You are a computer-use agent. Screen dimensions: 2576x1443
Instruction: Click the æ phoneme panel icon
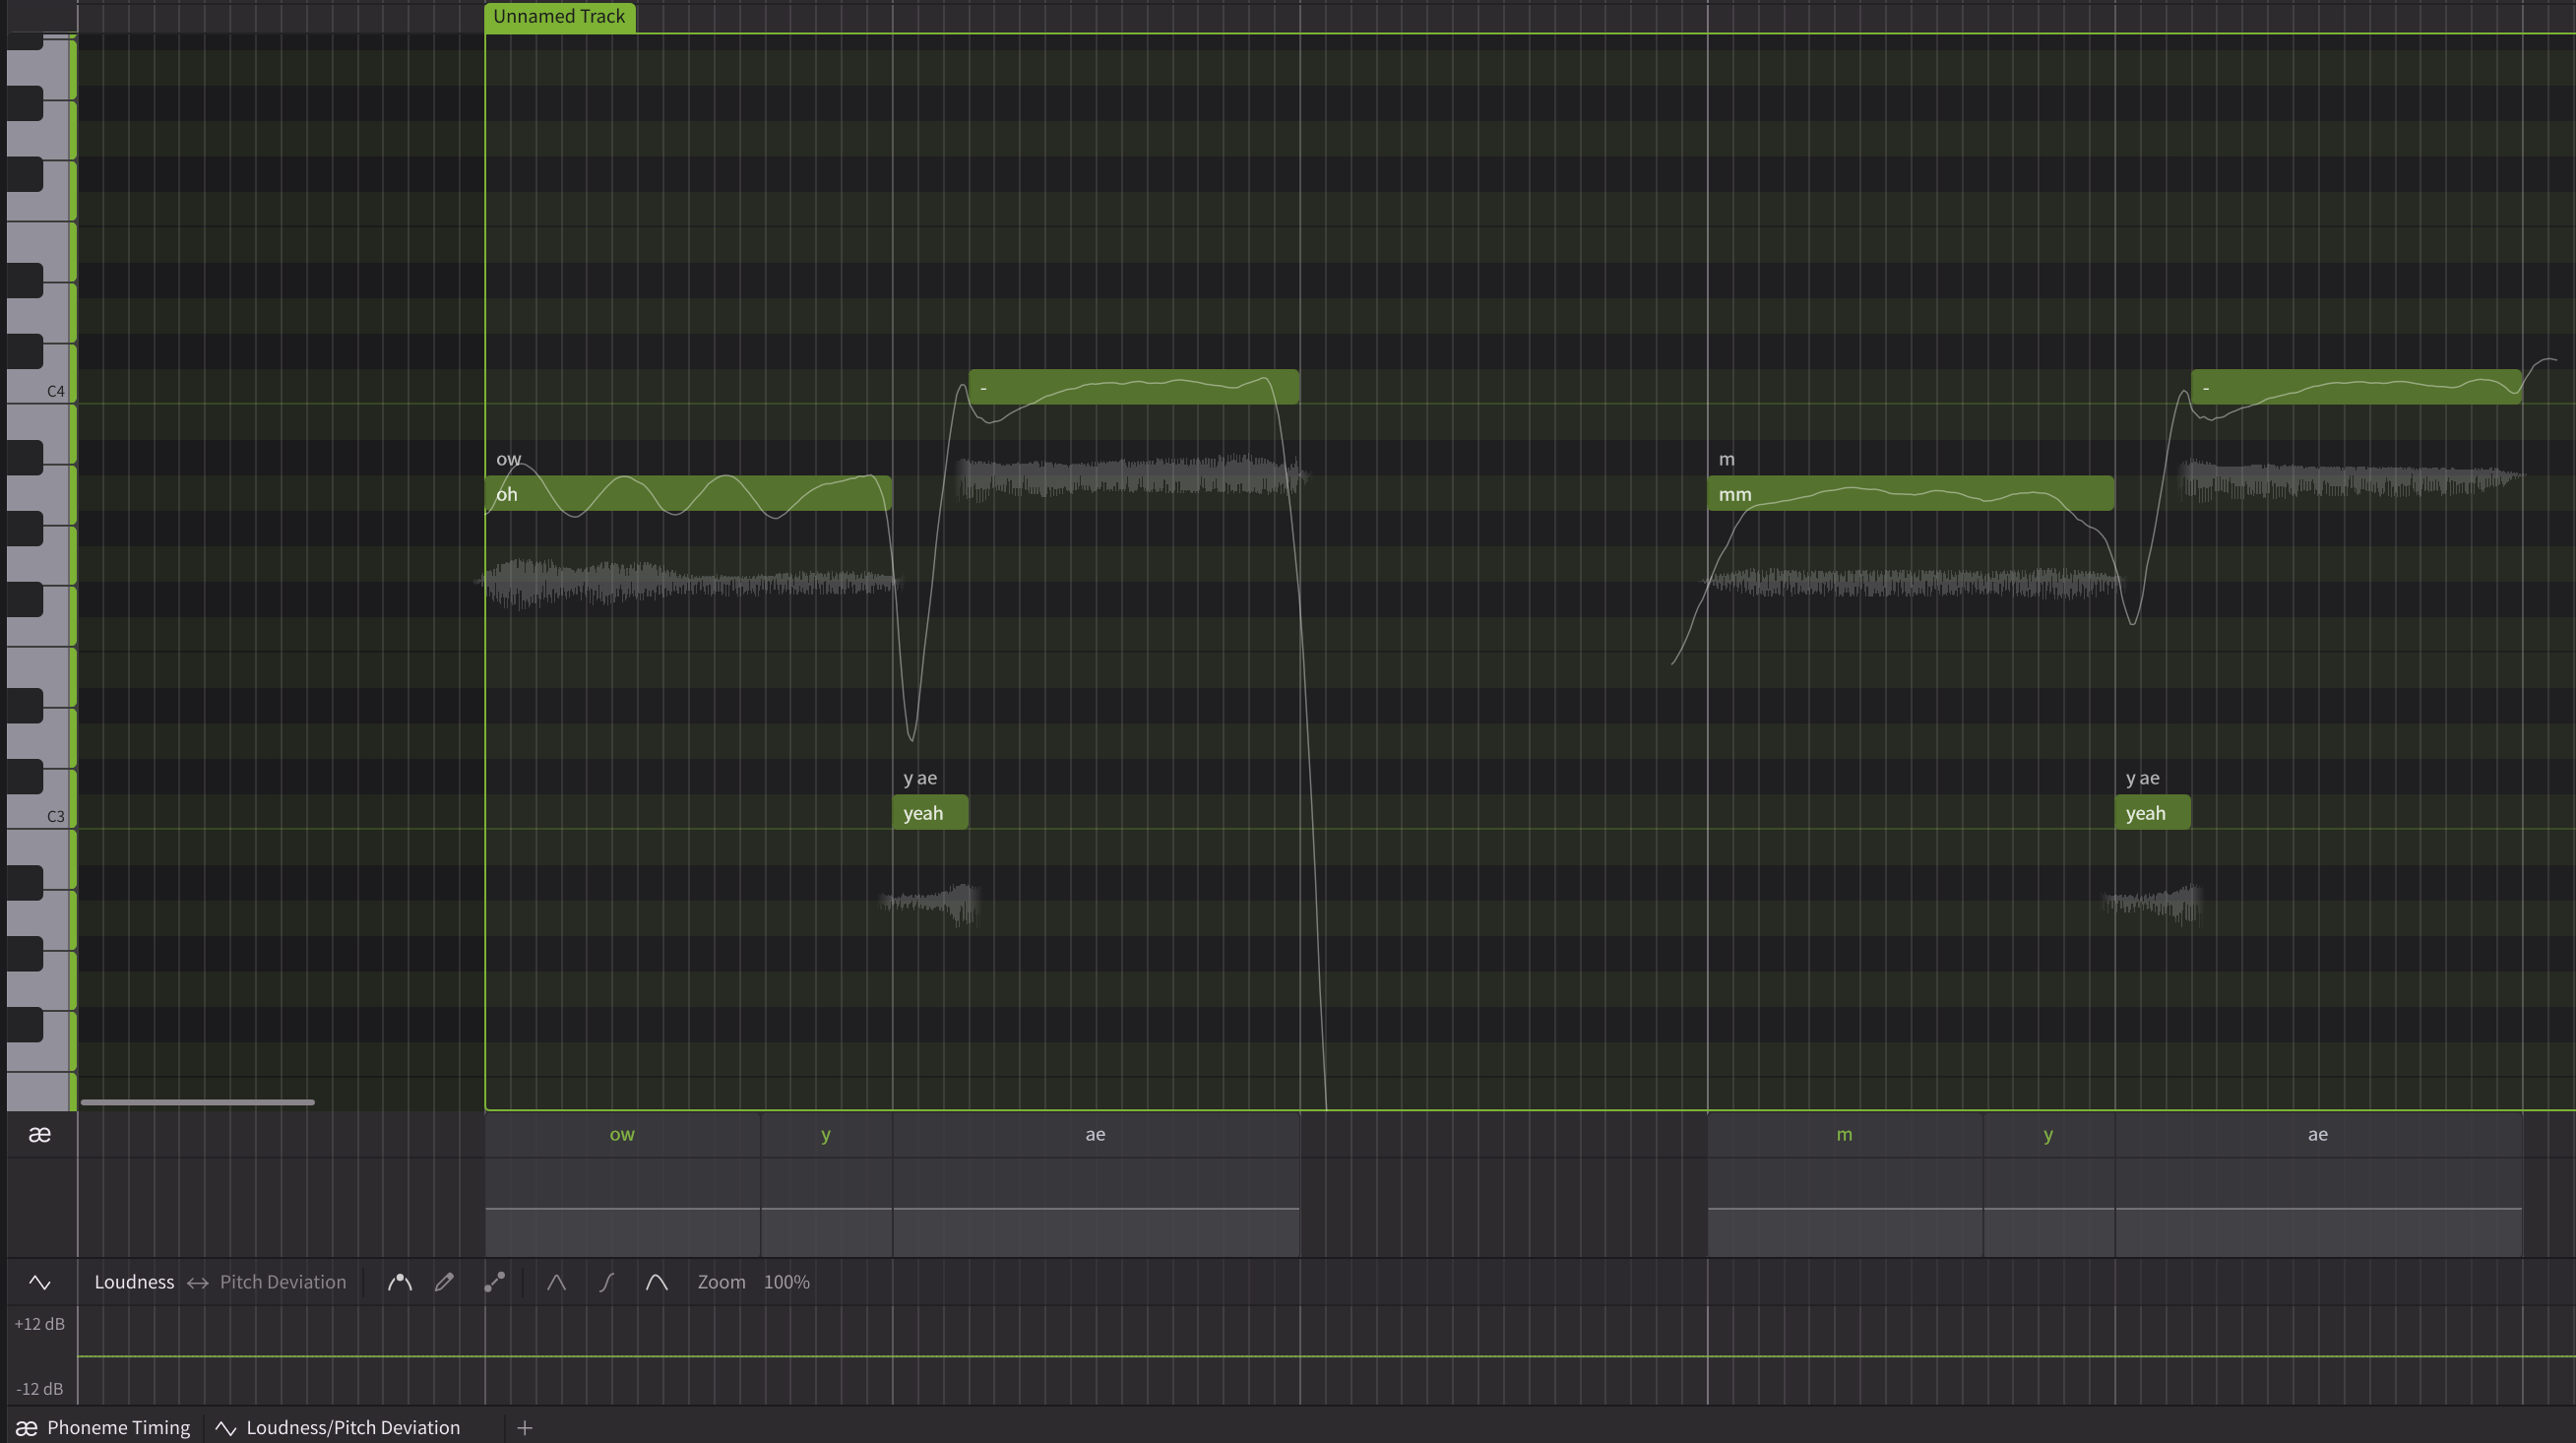click(x=40, y=1134)
